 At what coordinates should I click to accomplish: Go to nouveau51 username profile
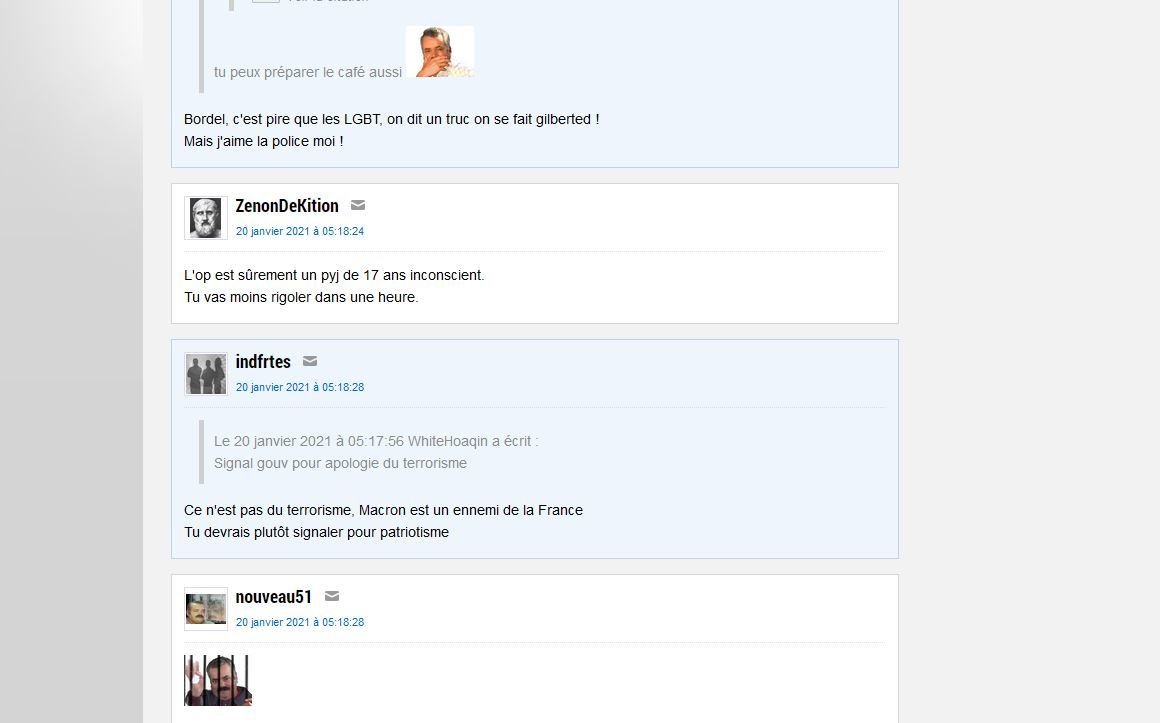pyautogui.click(x=274, y=596)
